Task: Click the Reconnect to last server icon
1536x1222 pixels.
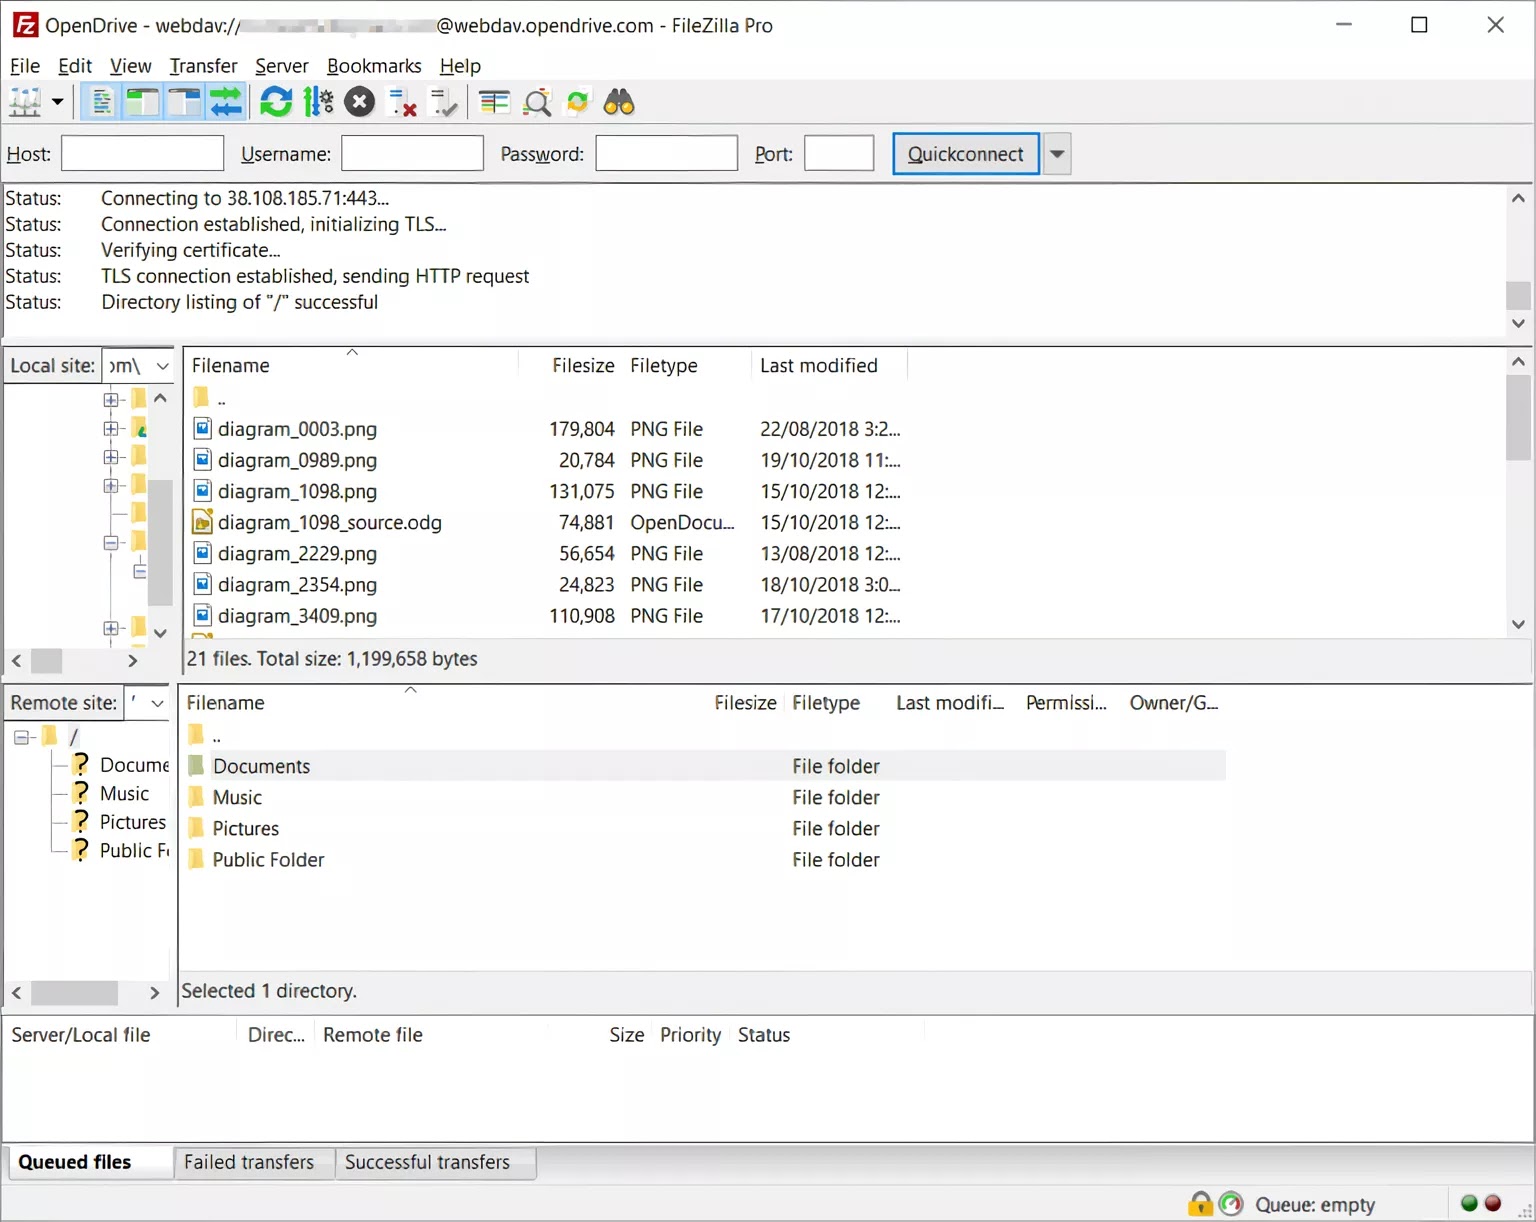Action: pos(443,102)
